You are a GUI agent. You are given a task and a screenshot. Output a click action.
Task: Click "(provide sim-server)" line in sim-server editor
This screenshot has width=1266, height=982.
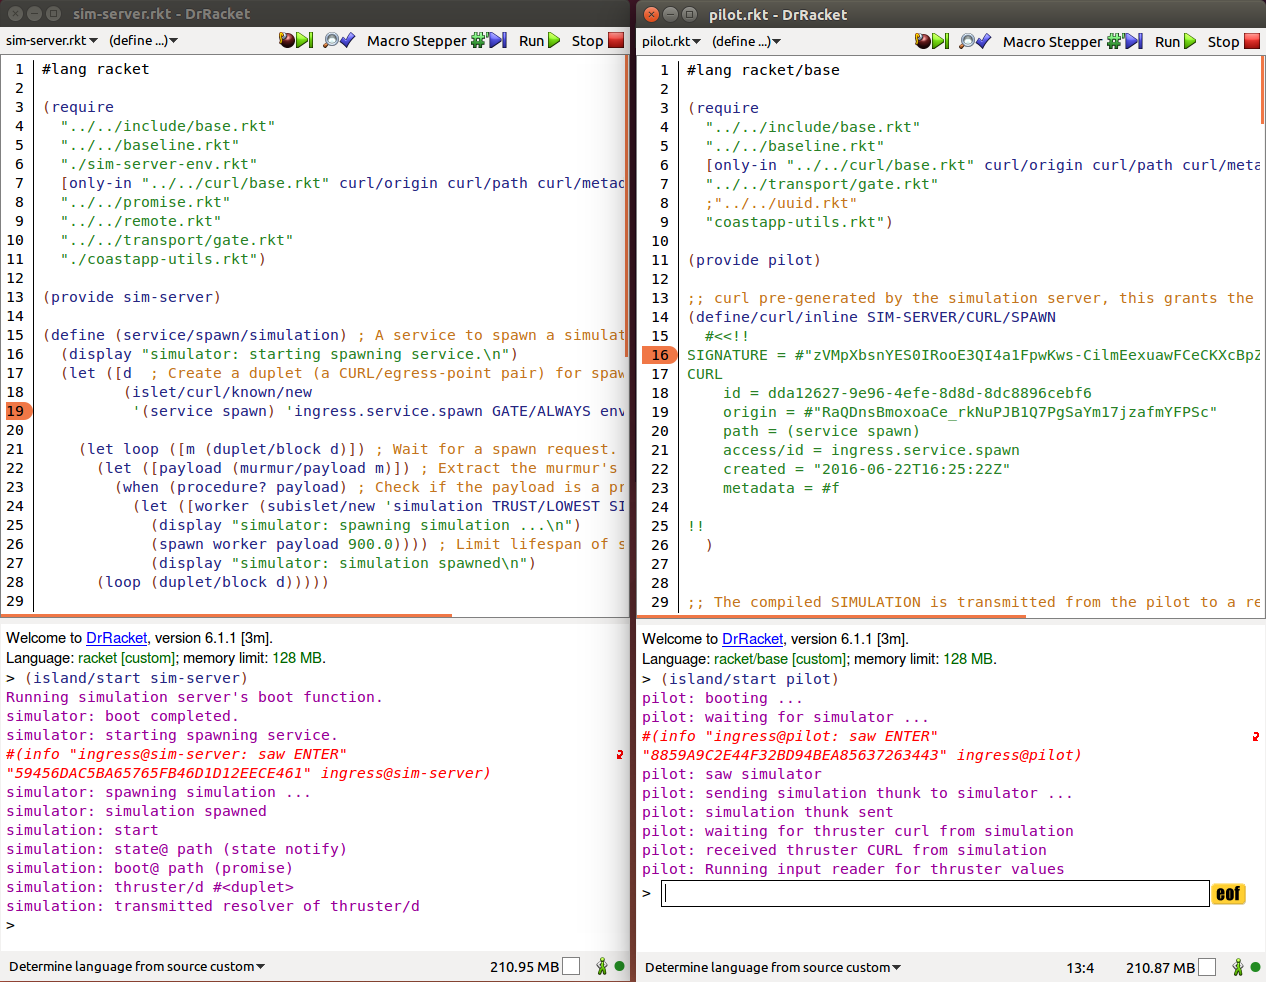tap(131, 297)
